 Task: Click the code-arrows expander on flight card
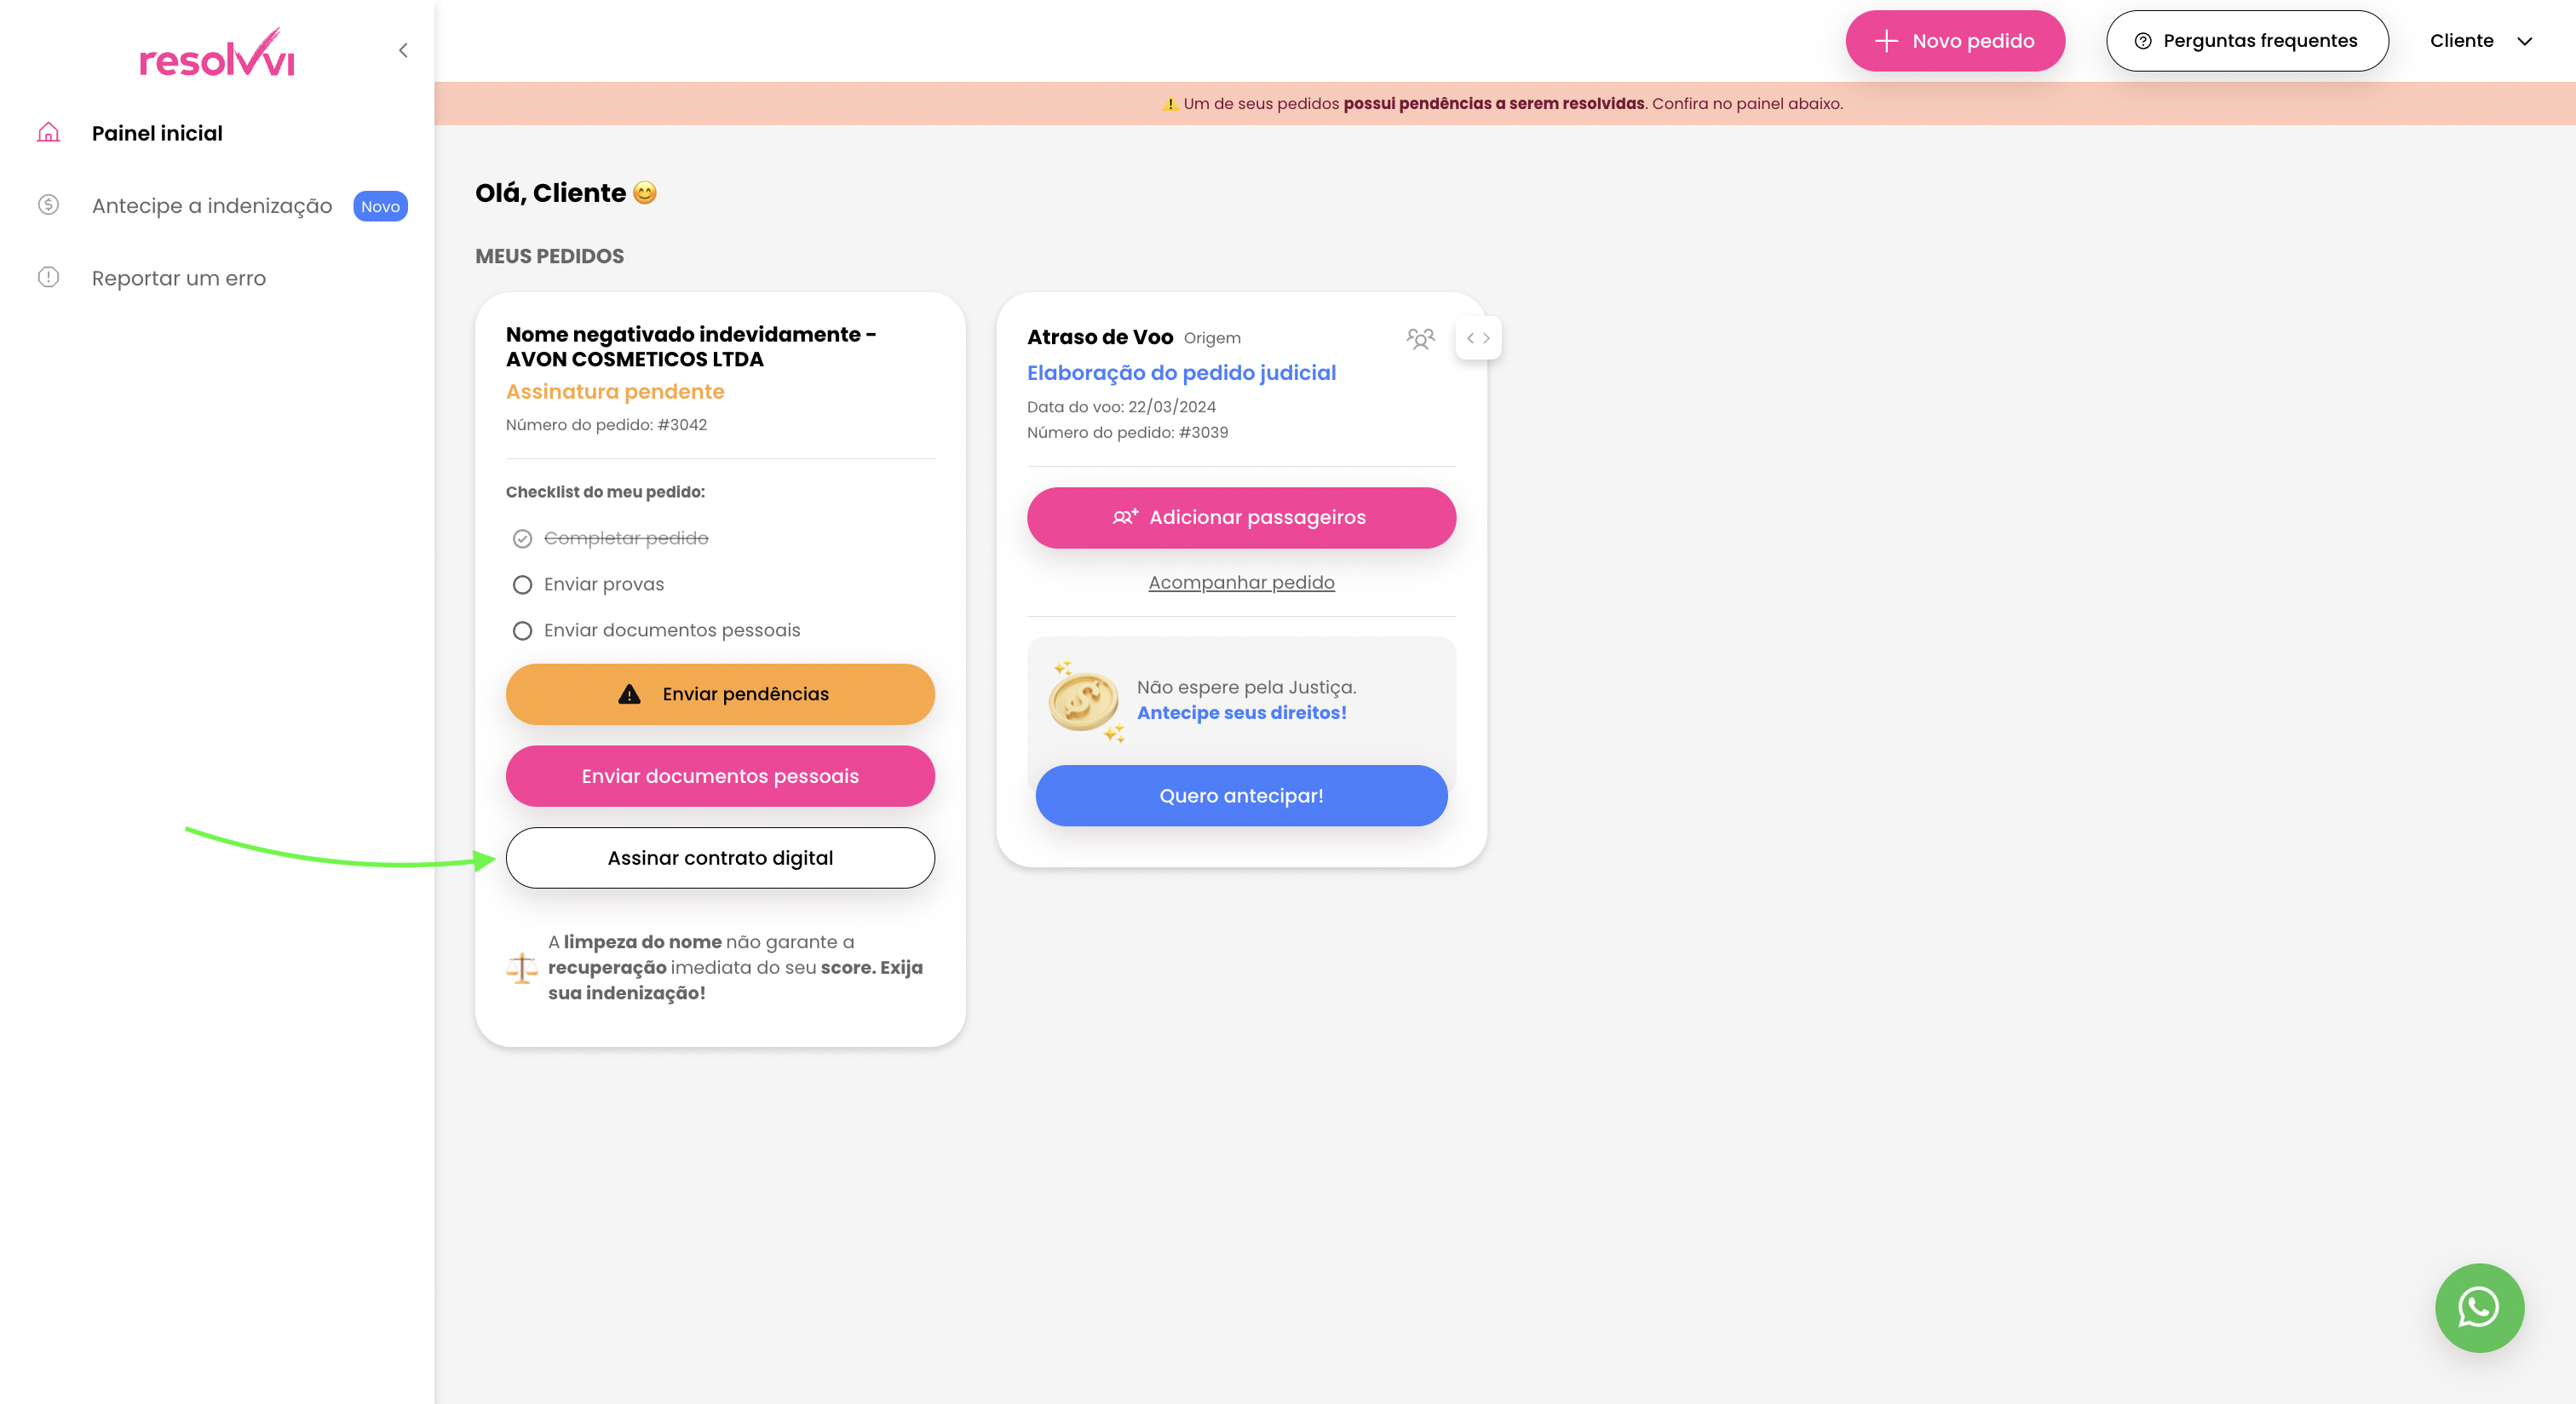click(1478, 338)
